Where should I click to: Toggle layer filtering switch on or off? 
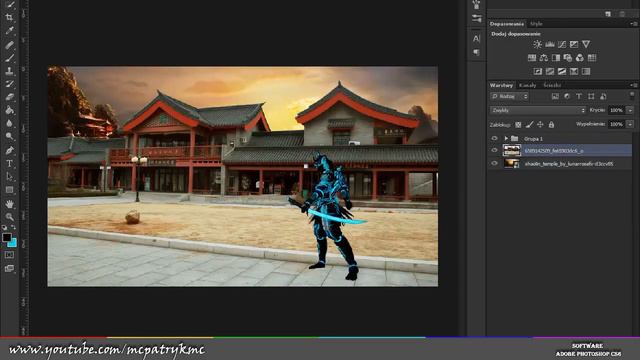pos(632,96)
